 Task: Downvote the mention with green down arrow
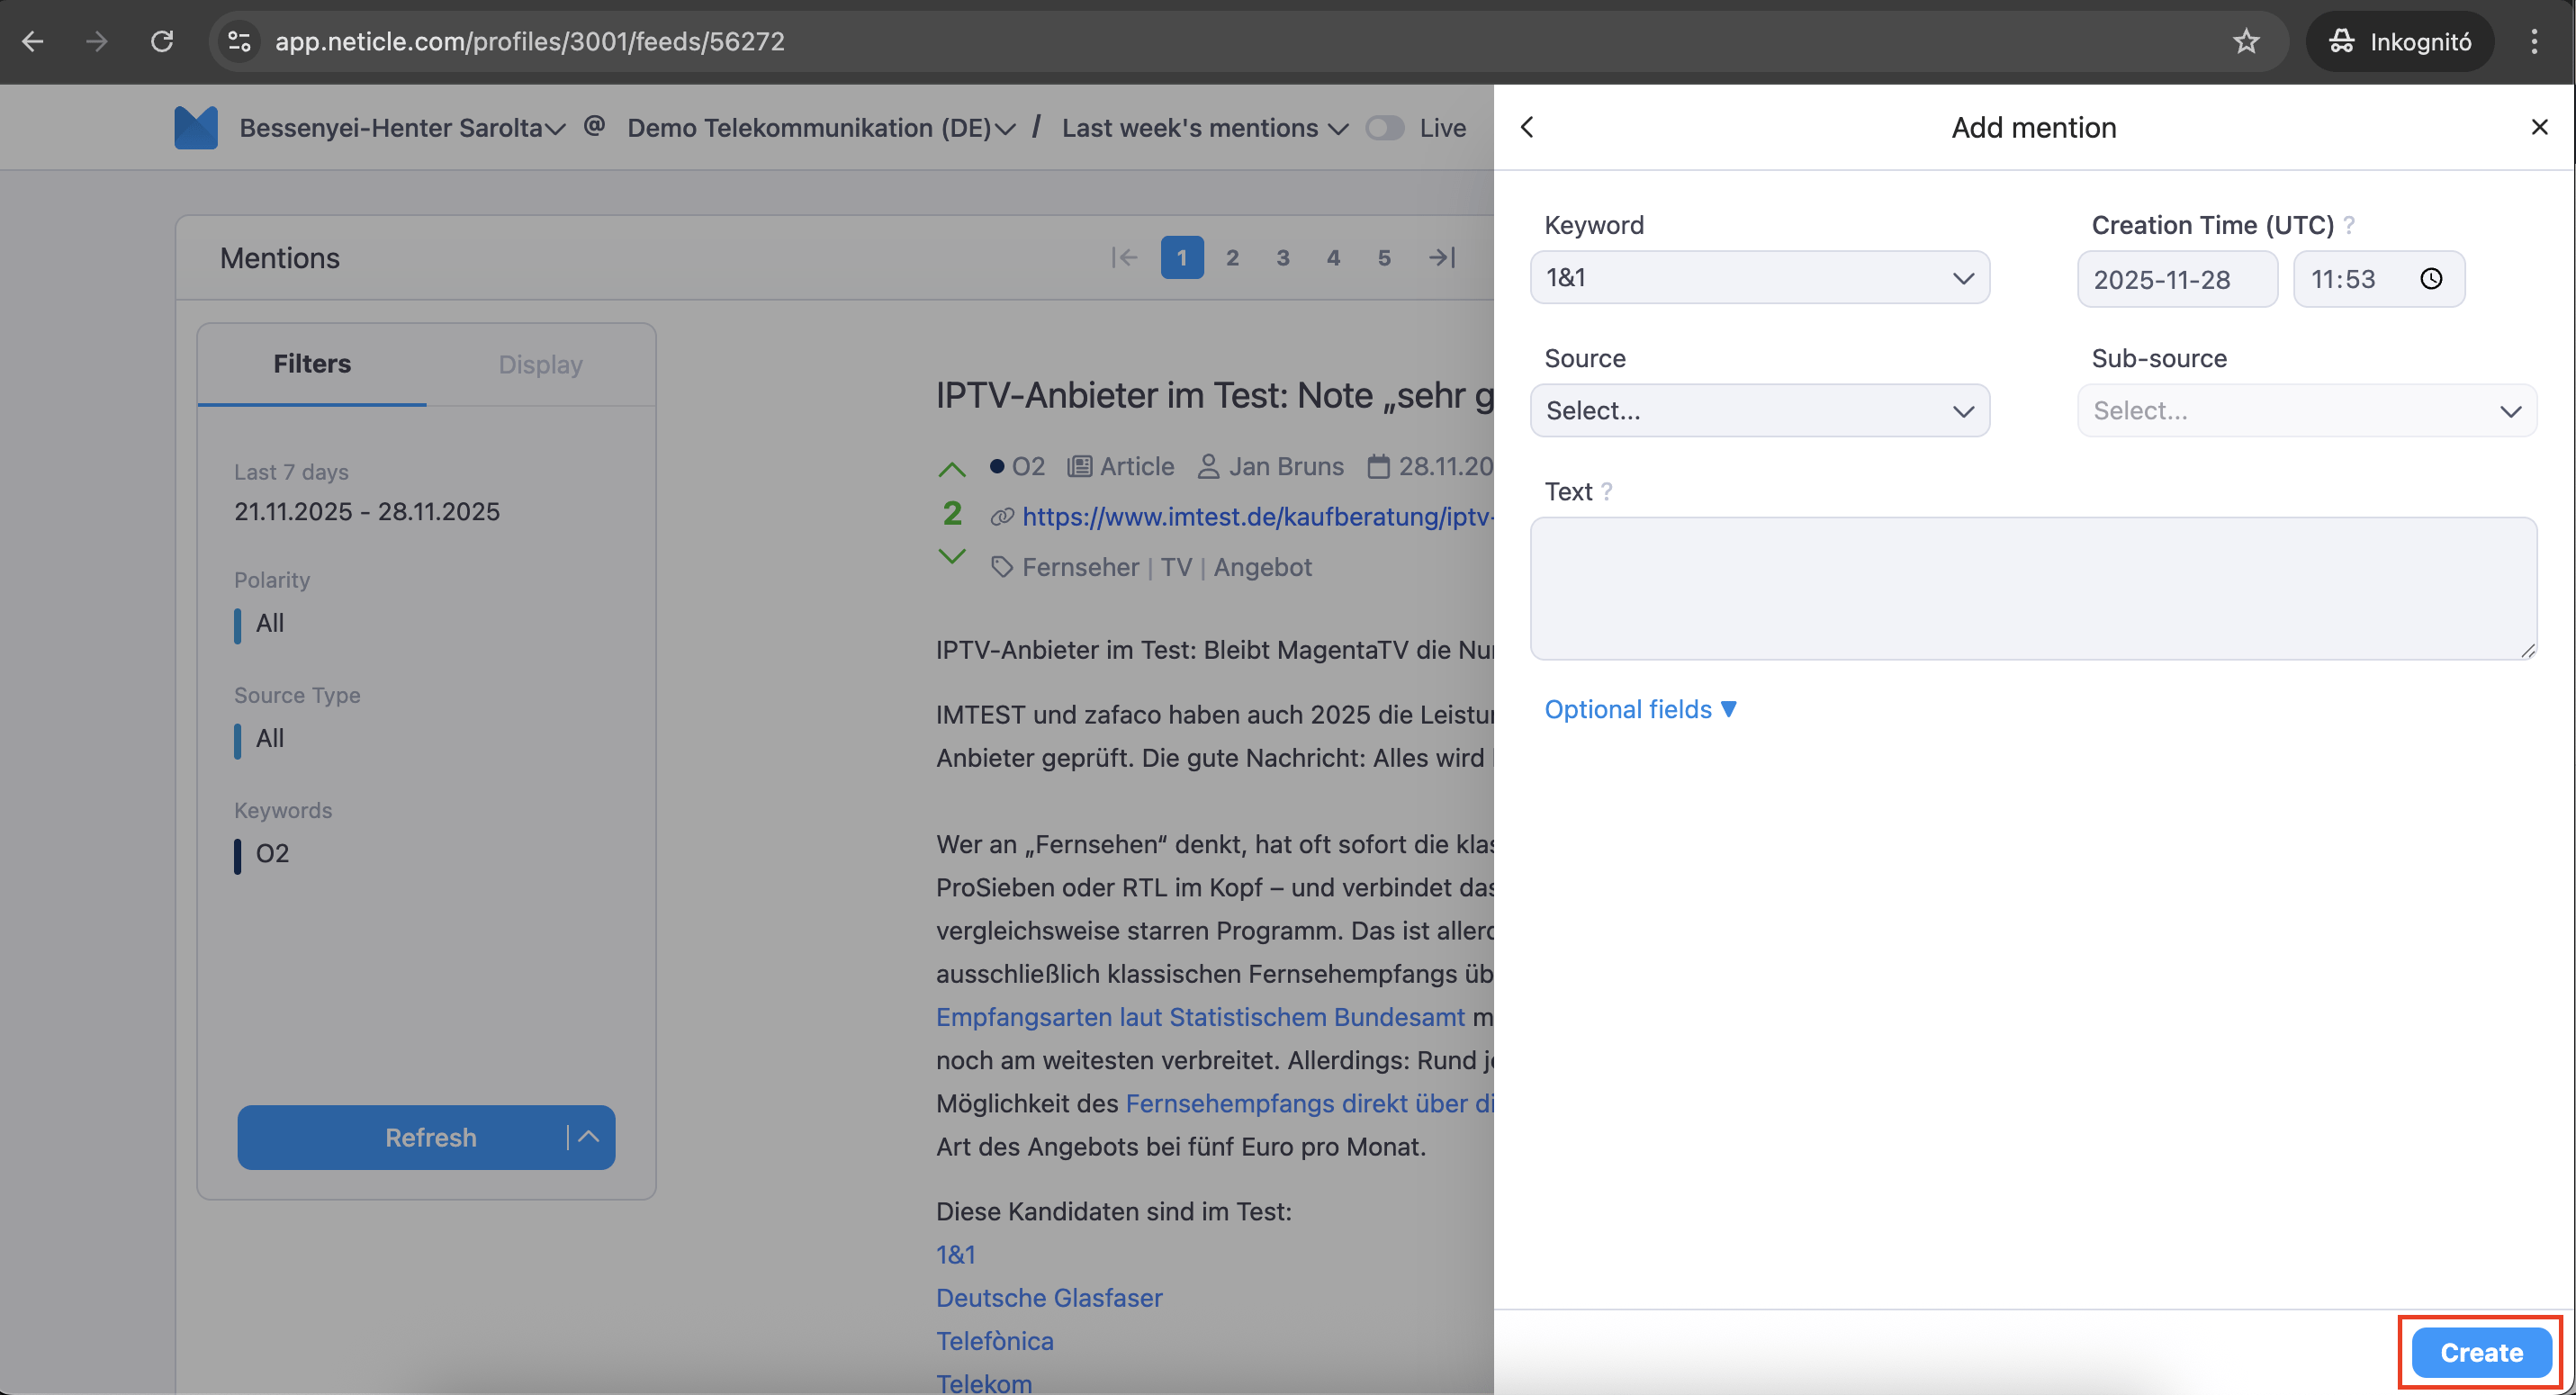pos(952,556)
